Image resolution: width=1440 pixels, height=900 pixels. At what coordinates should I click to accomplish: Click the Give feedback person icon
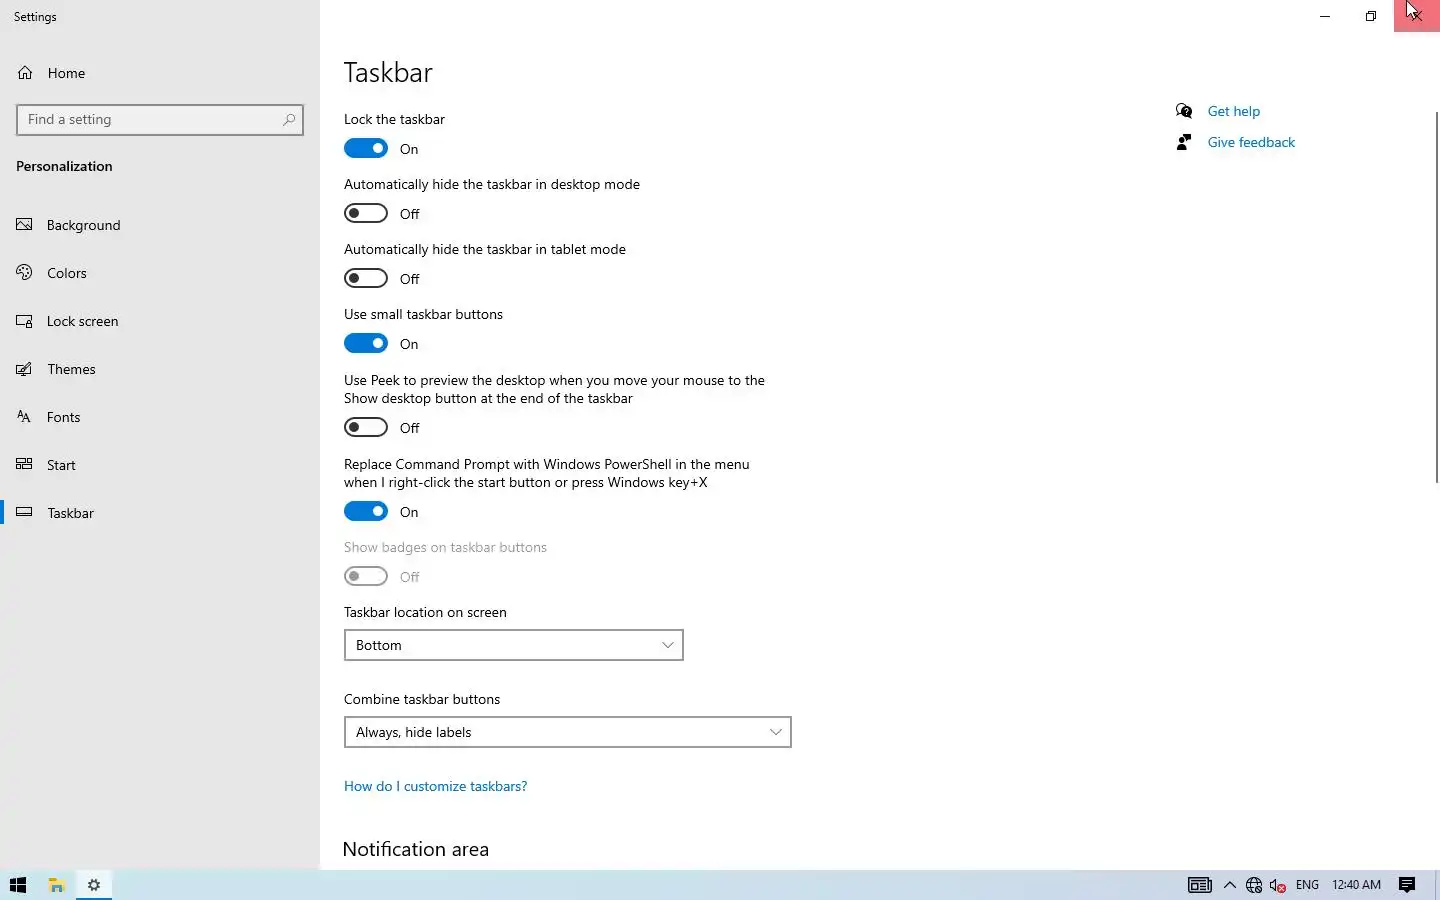(x=1184, y=142)
